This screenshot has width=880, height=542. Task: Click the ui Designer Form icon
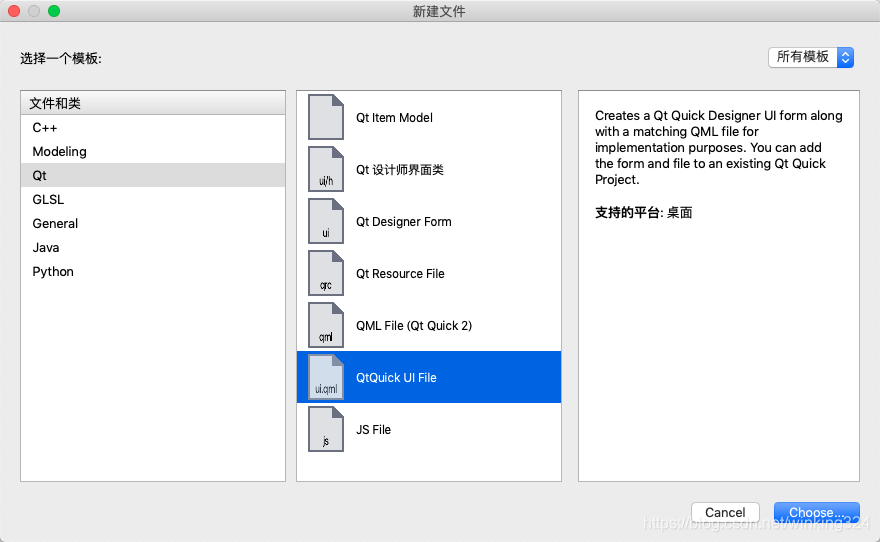326,221
